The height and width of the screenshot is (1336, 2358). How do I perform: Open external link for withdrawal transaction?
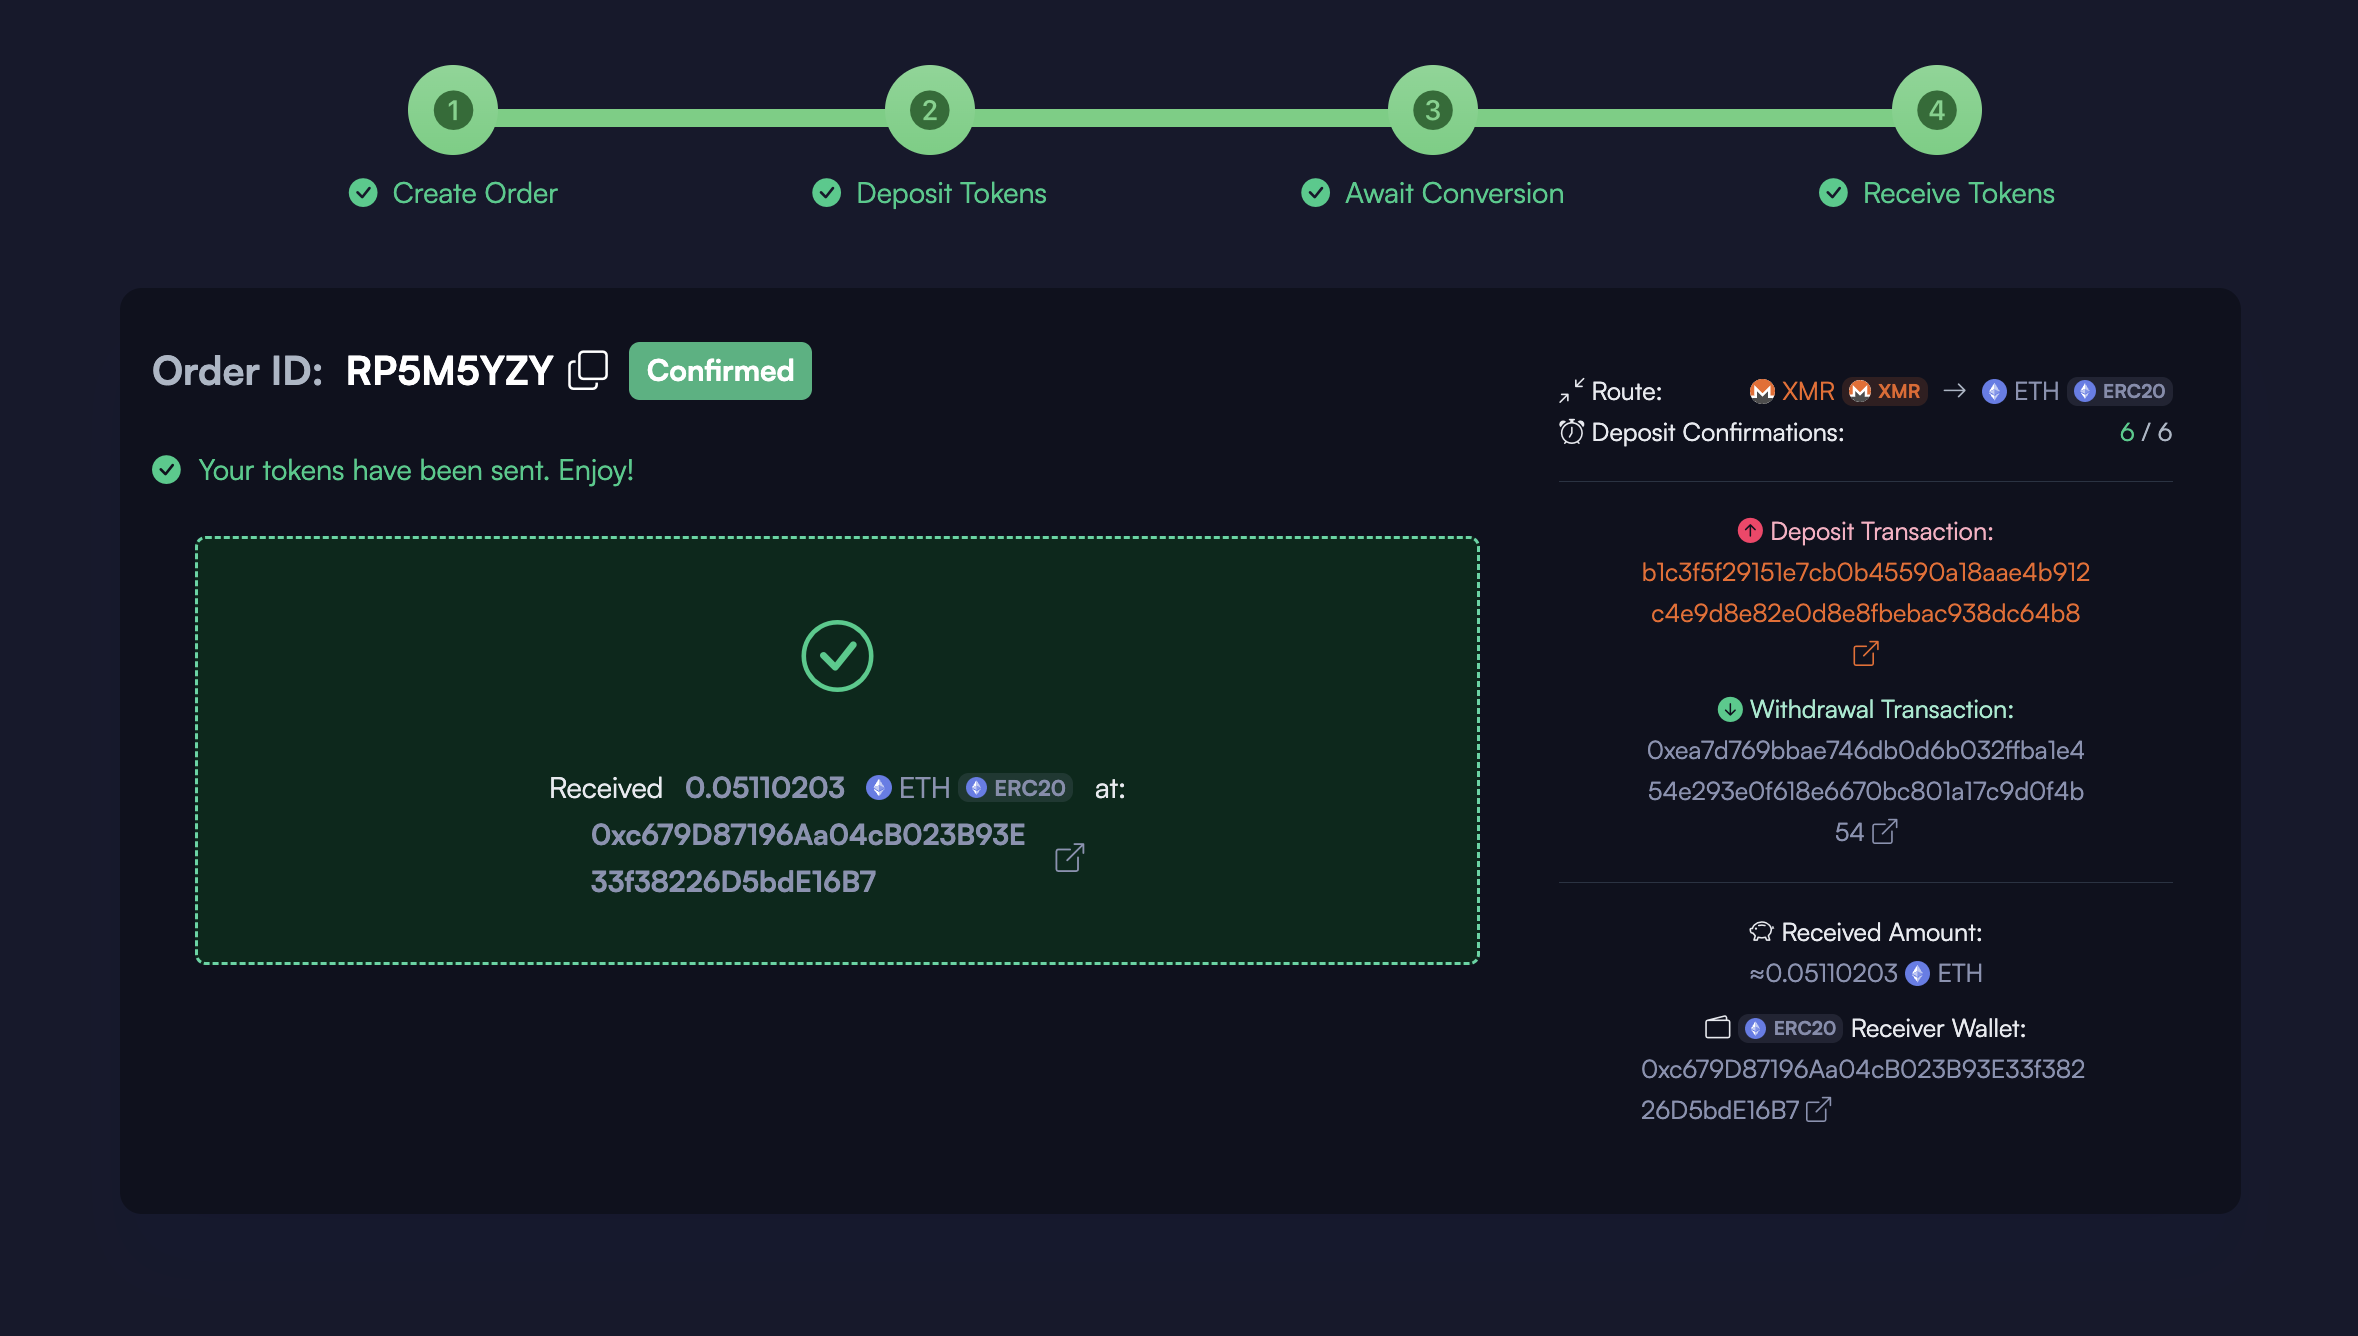click(1884, 832)
